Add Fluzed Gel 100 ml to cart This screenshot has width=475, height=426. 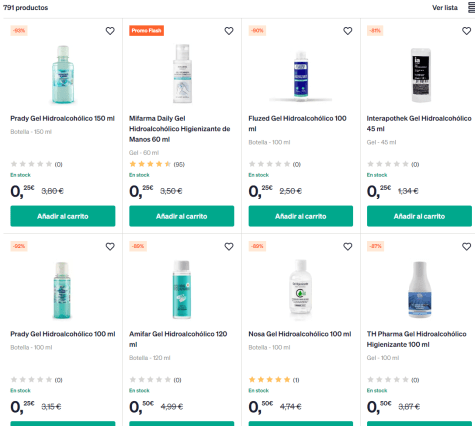301,216
